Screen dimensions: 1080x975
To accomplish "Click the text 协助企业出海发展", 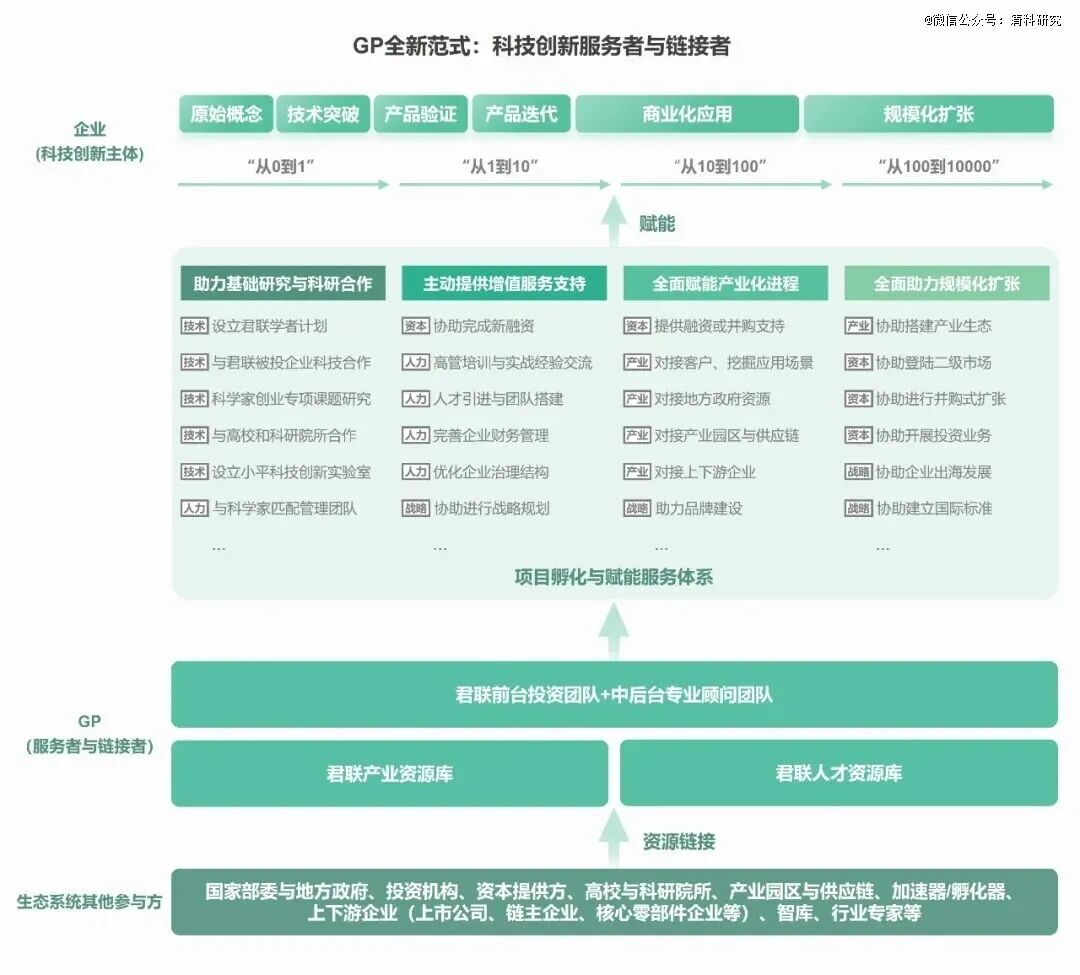I will (x=933, y=472).
